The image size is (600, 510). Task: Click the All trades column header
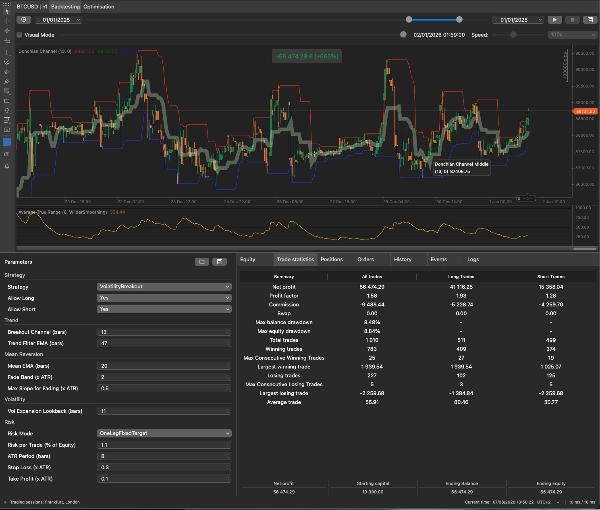[x=372, y=276]
